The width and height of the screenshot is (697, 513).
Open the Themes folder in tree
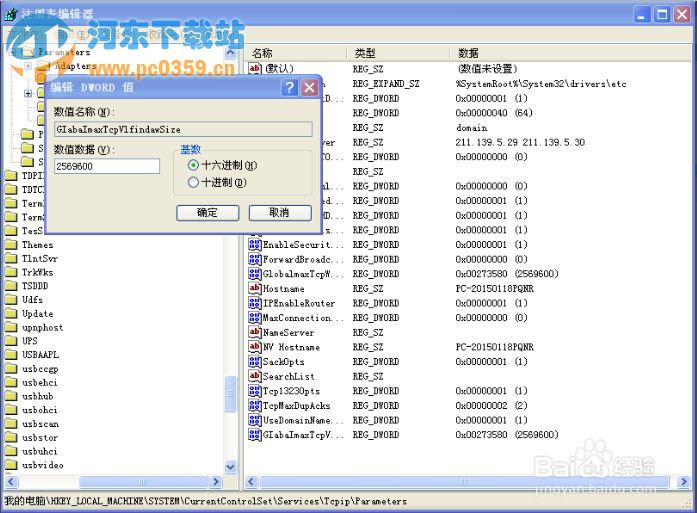coord(37,244)
